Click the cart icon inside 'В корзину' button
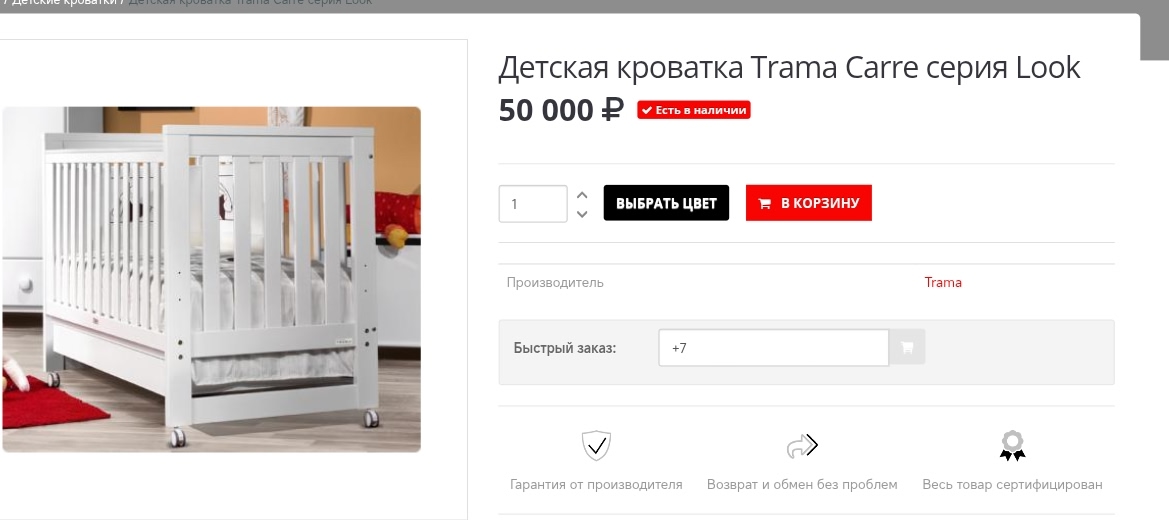The image size is (1169, 520). point(764,204)
